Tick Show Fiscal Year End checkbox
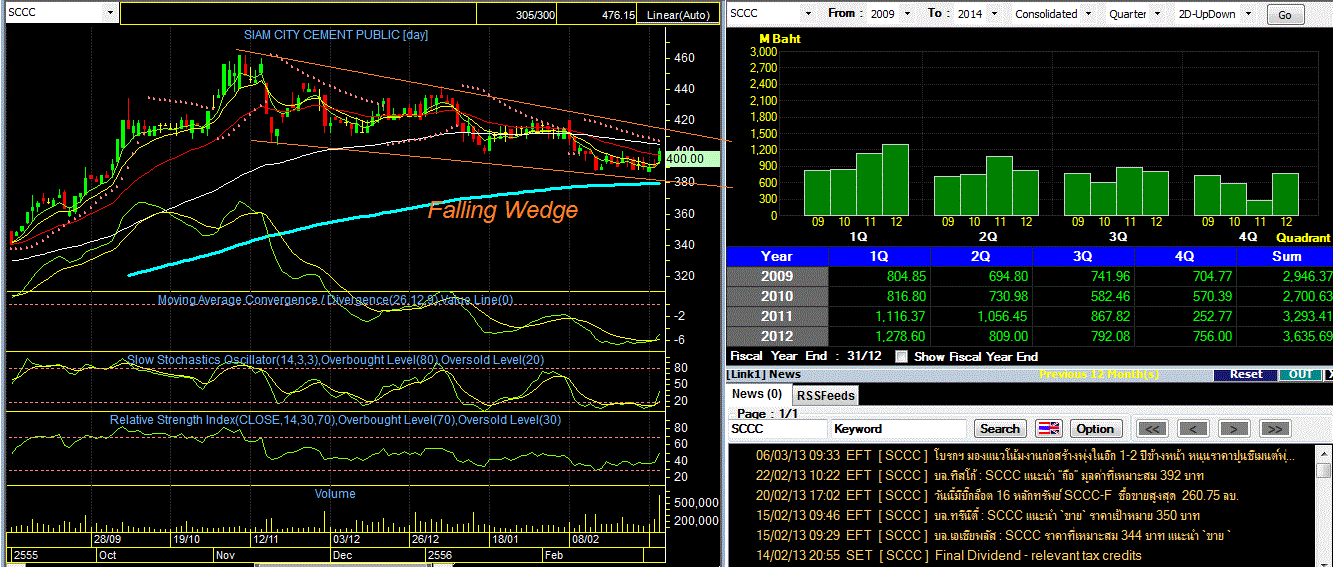The image size is (1333, 567). (x=902, y=356)
